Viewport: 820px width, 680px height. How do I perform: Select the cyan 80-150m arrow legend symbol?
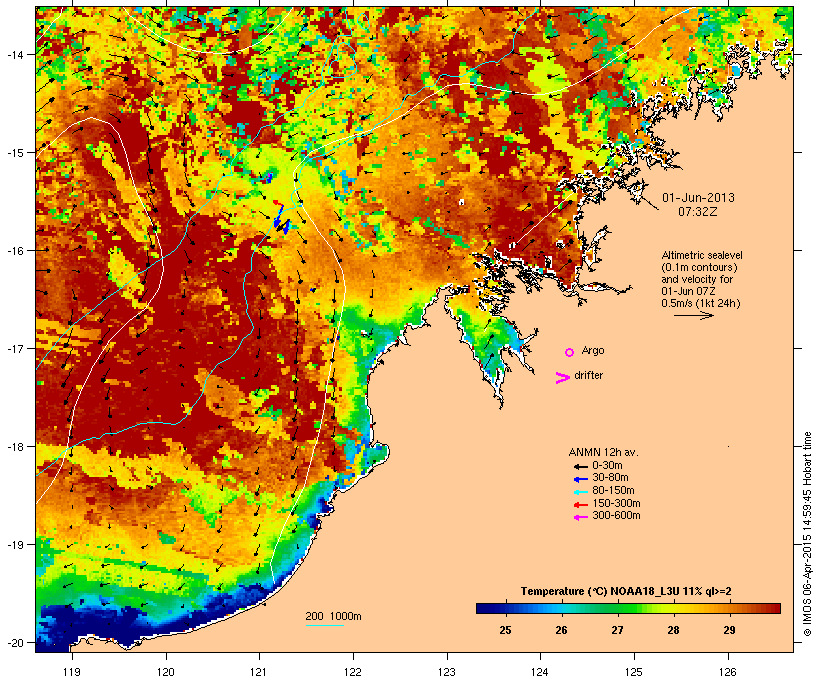581,492
